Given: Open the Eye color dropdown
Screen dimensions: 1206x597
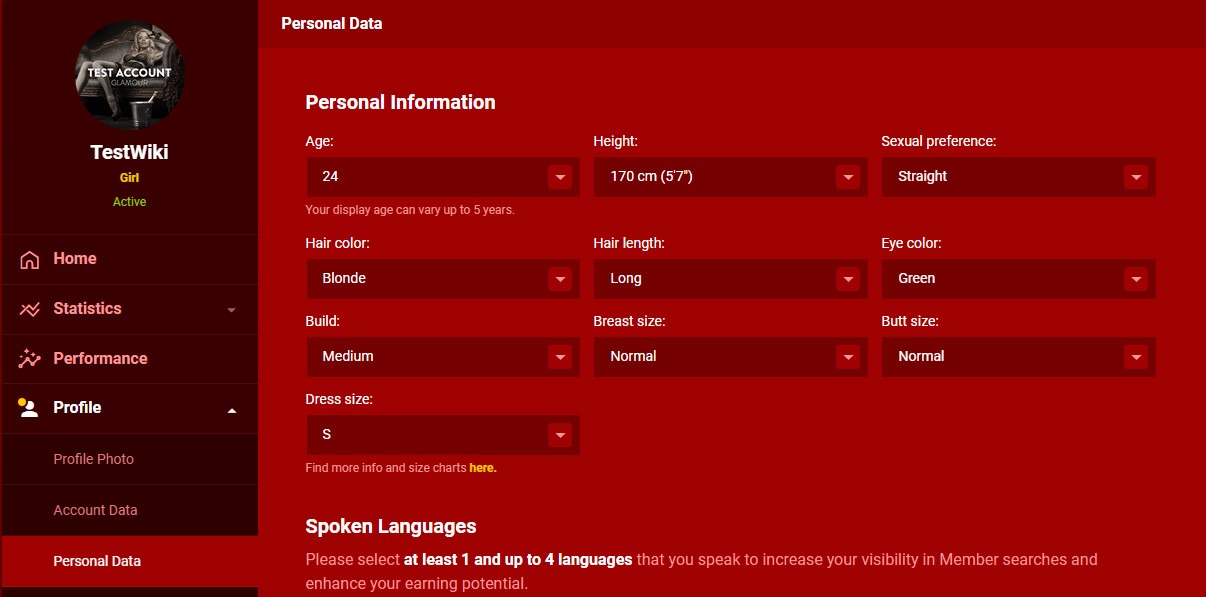Looking at the screenshot, I should pos(1019,279).
